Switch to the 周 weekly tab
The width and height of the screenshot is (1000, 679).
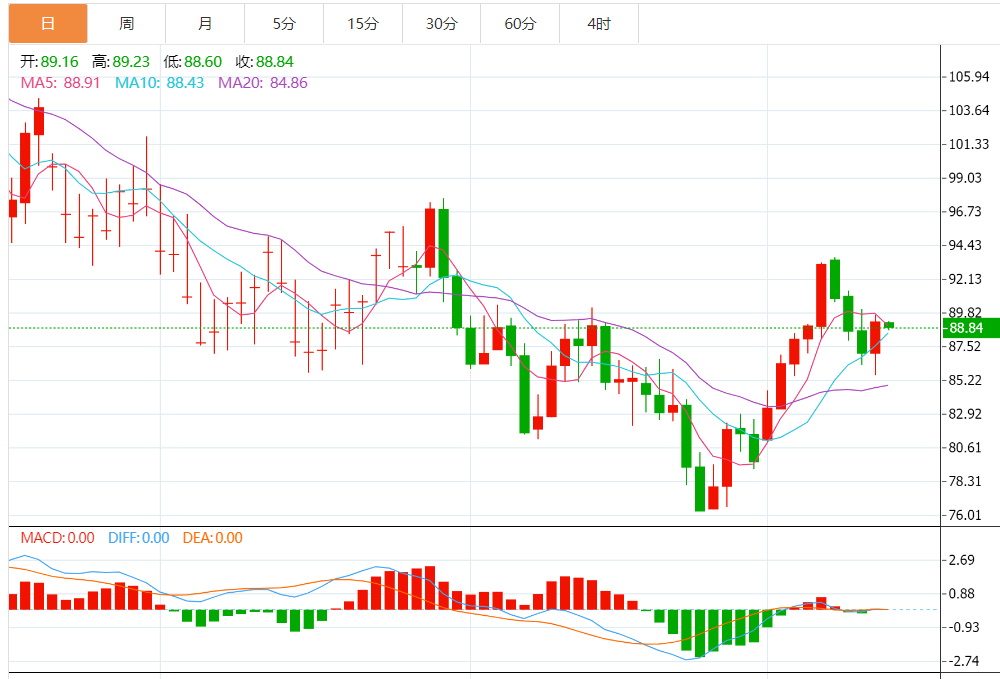tap(126, 24)
